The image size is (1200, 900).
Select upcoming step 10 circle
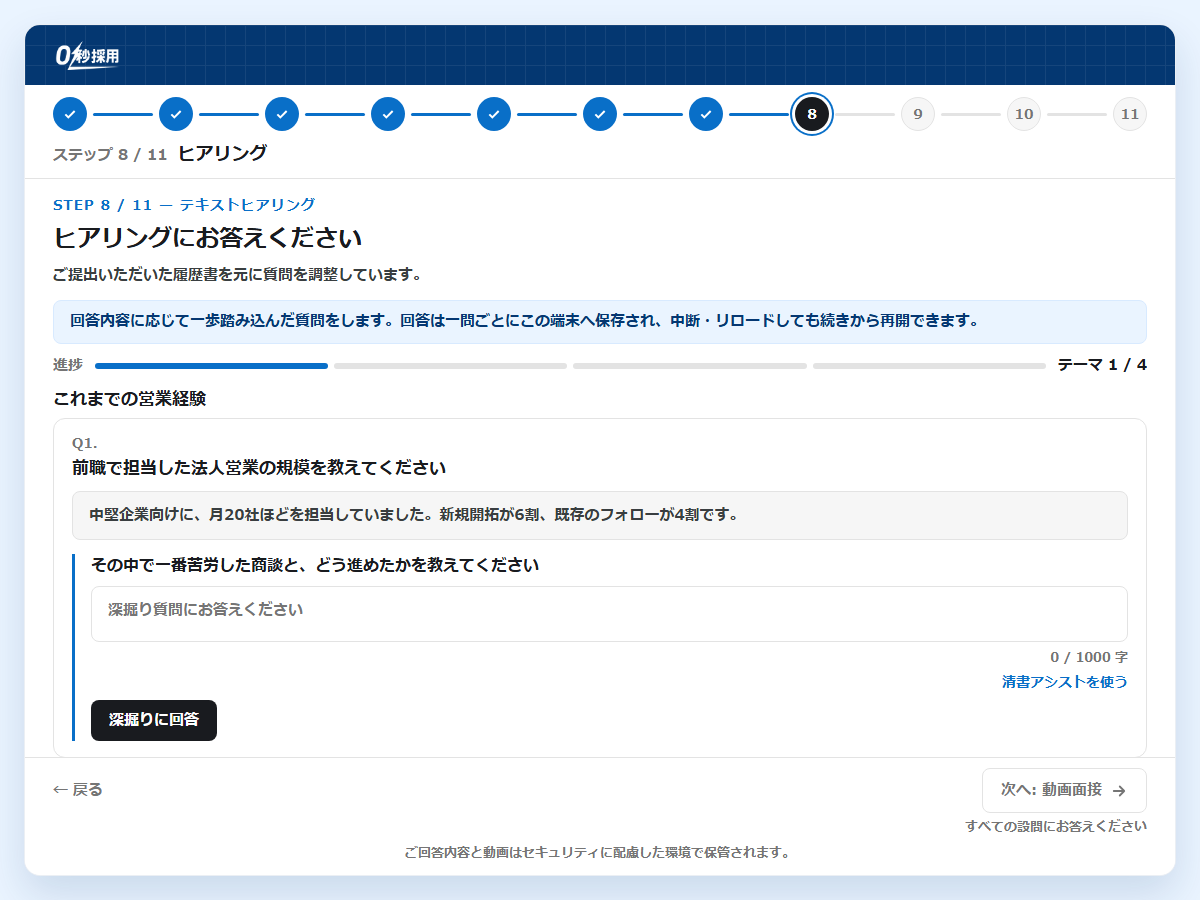[x=1024, y=114]
